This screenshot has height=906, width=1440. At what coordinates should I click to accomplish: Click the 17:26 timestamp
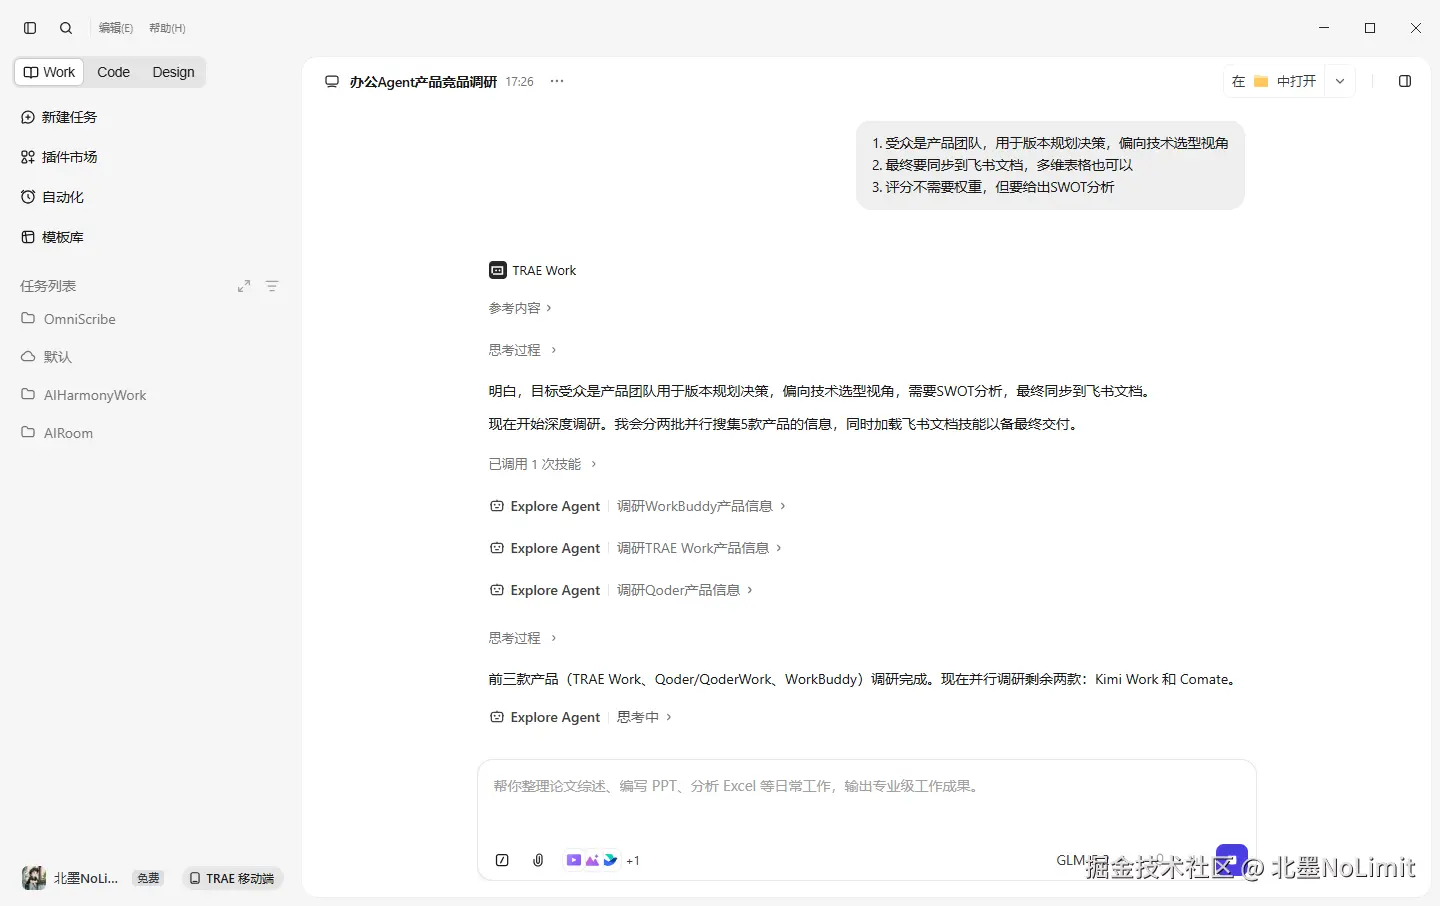point(519,82)
